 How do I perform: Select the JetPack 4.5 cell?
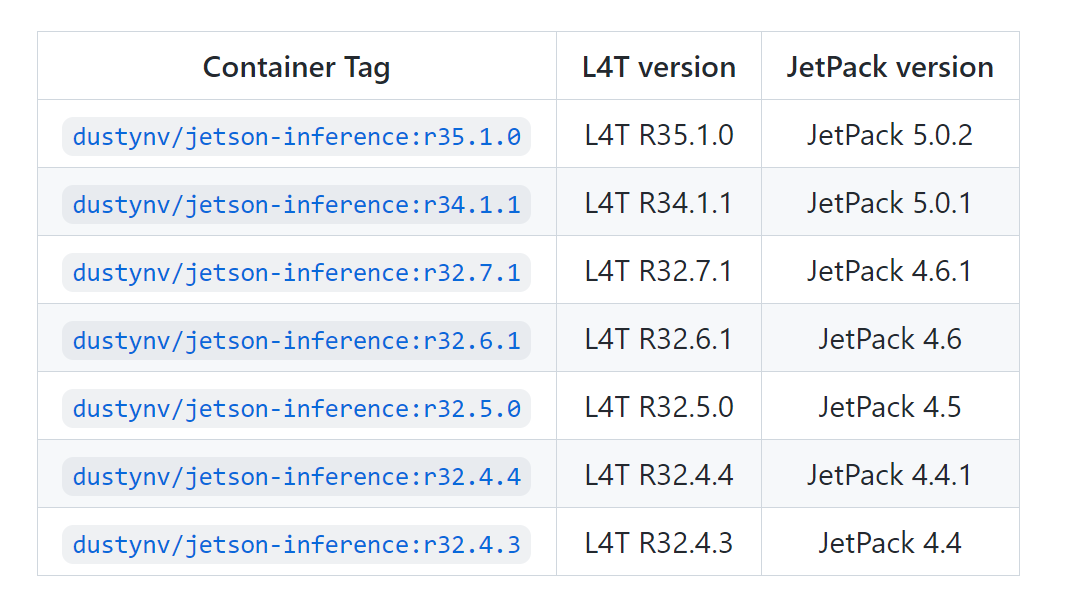(890, 406)
